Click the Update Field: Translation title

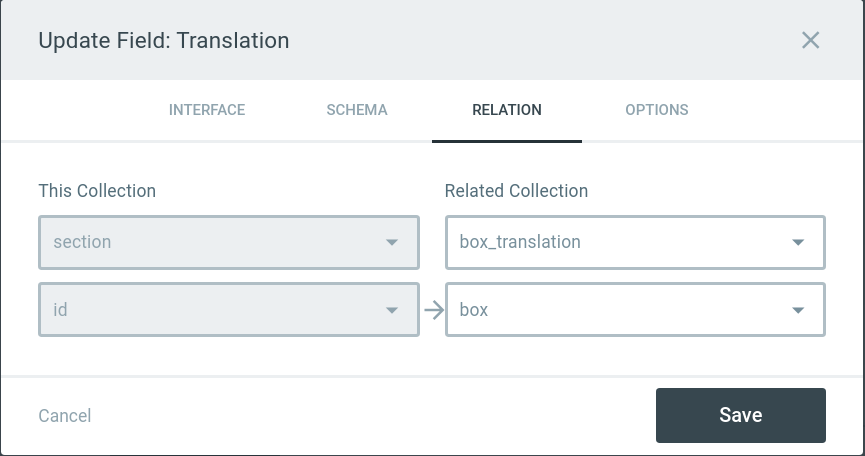[164, 41]
